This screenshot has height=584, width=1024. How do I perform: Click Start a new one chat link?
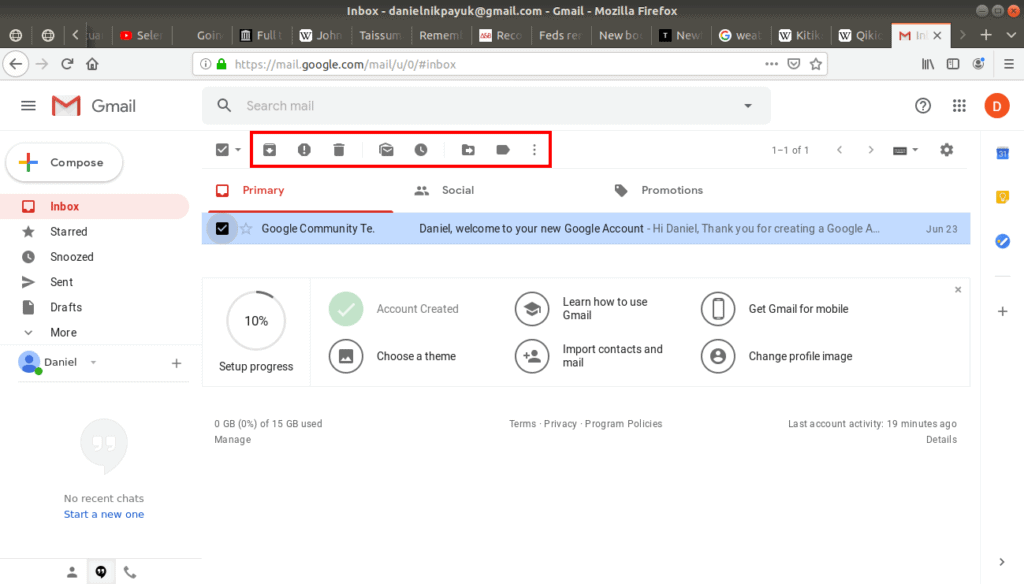104,514
